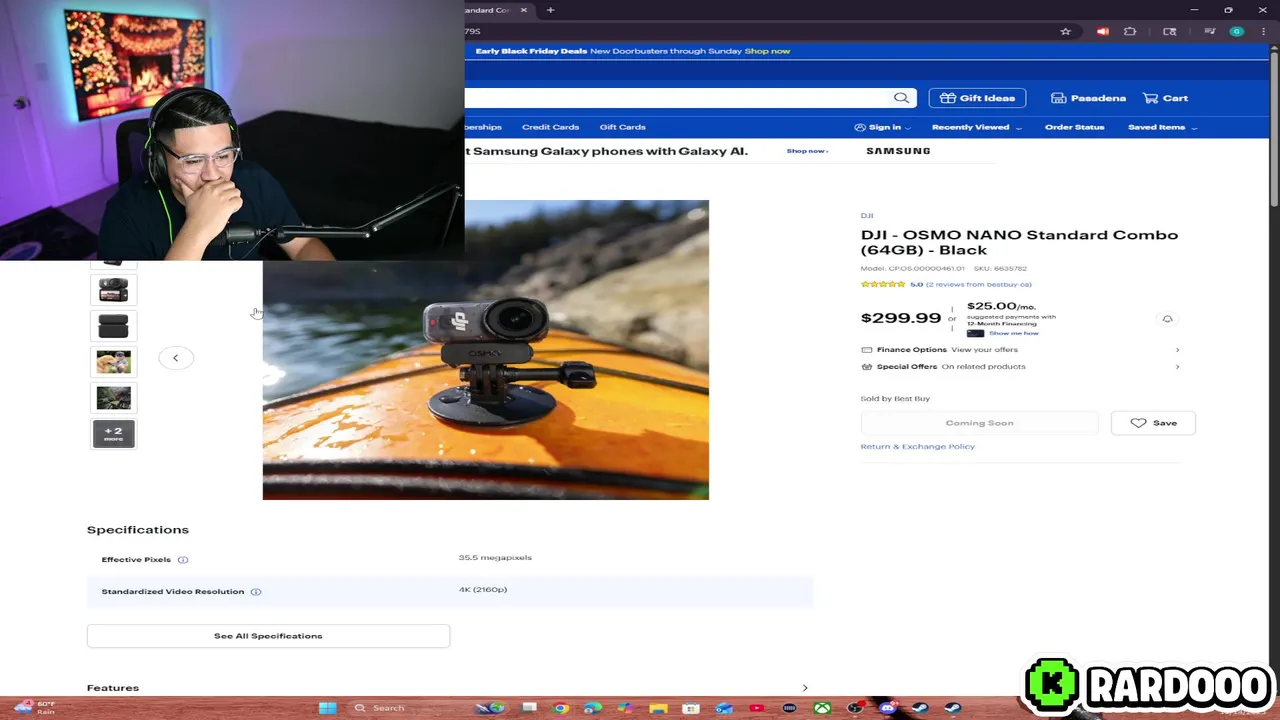Click See All Specifications button

point(268,636)
